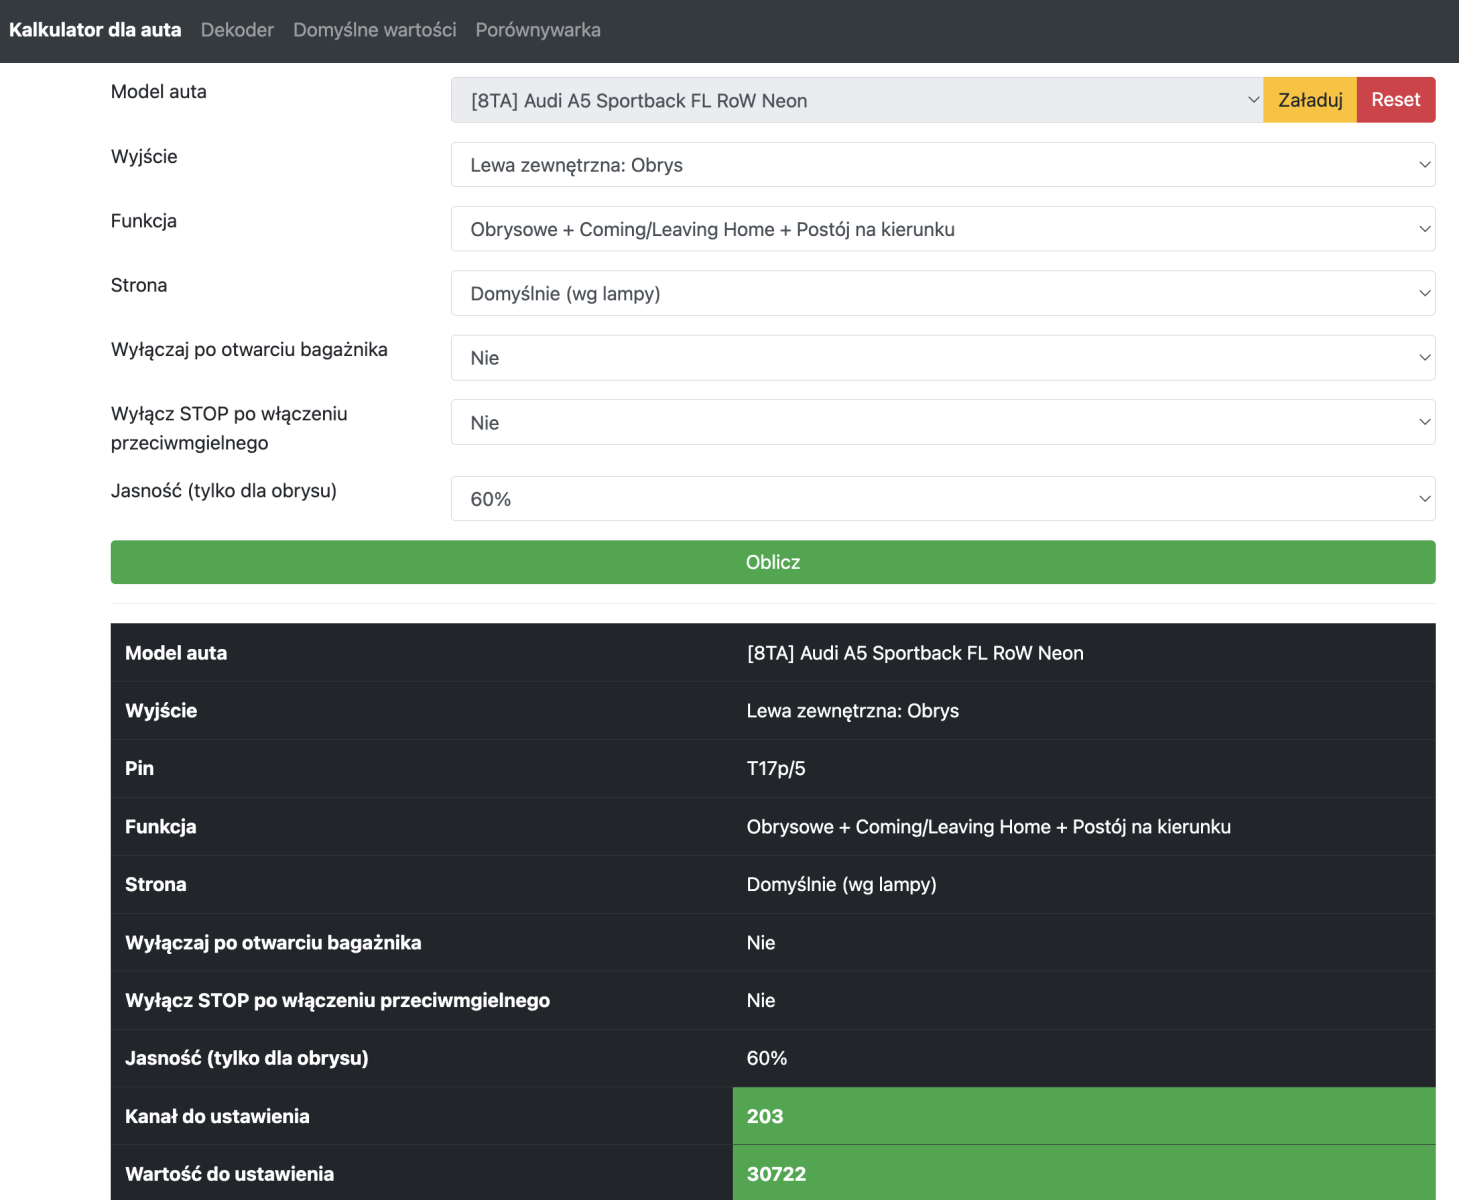Open the Porównywarka nav link
1459x1200 pixels.
pyautogui.click(x=538, y=30)
